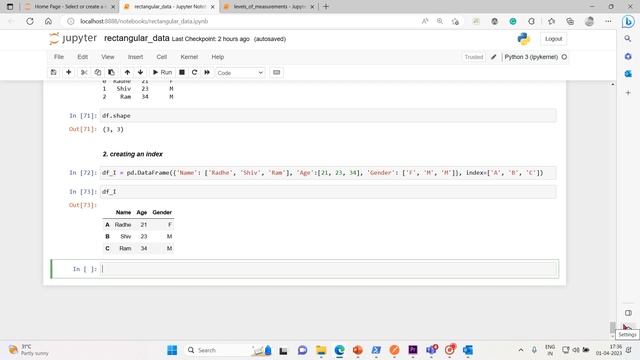Click the Logout button

[553, 39]
